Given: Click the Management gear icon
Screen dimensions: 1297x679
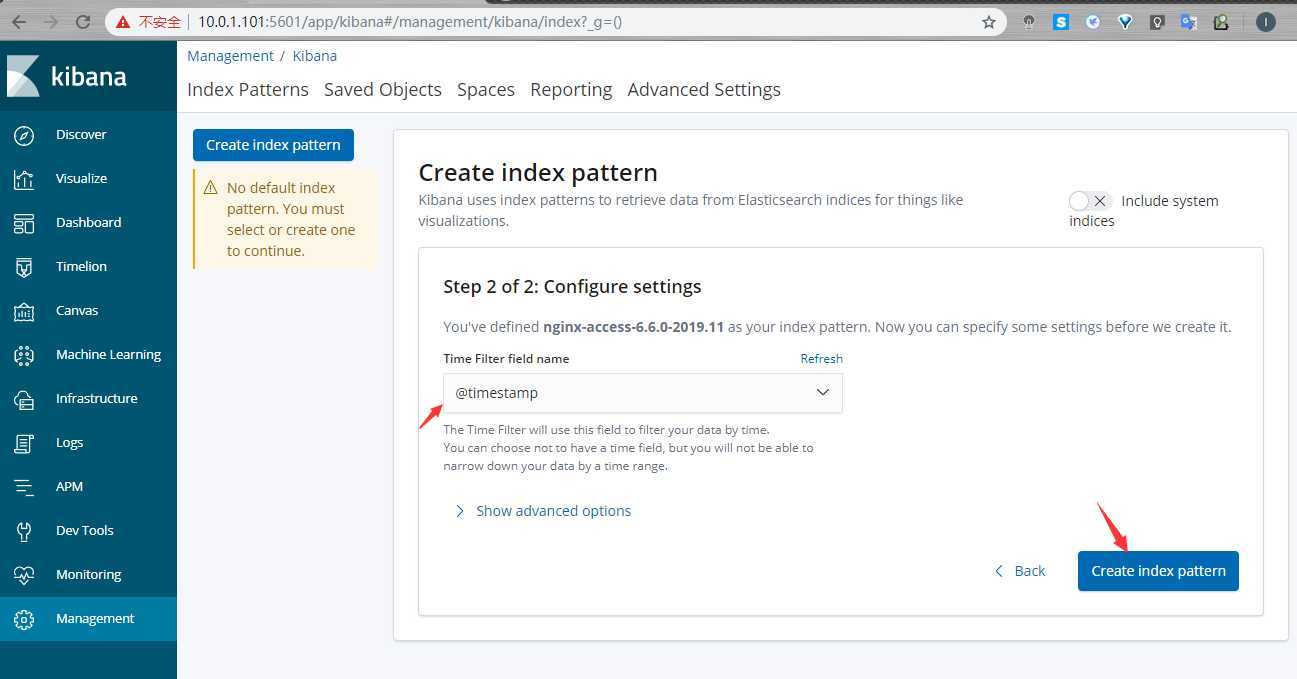Looking at the screenshot, I should (24, 619).
